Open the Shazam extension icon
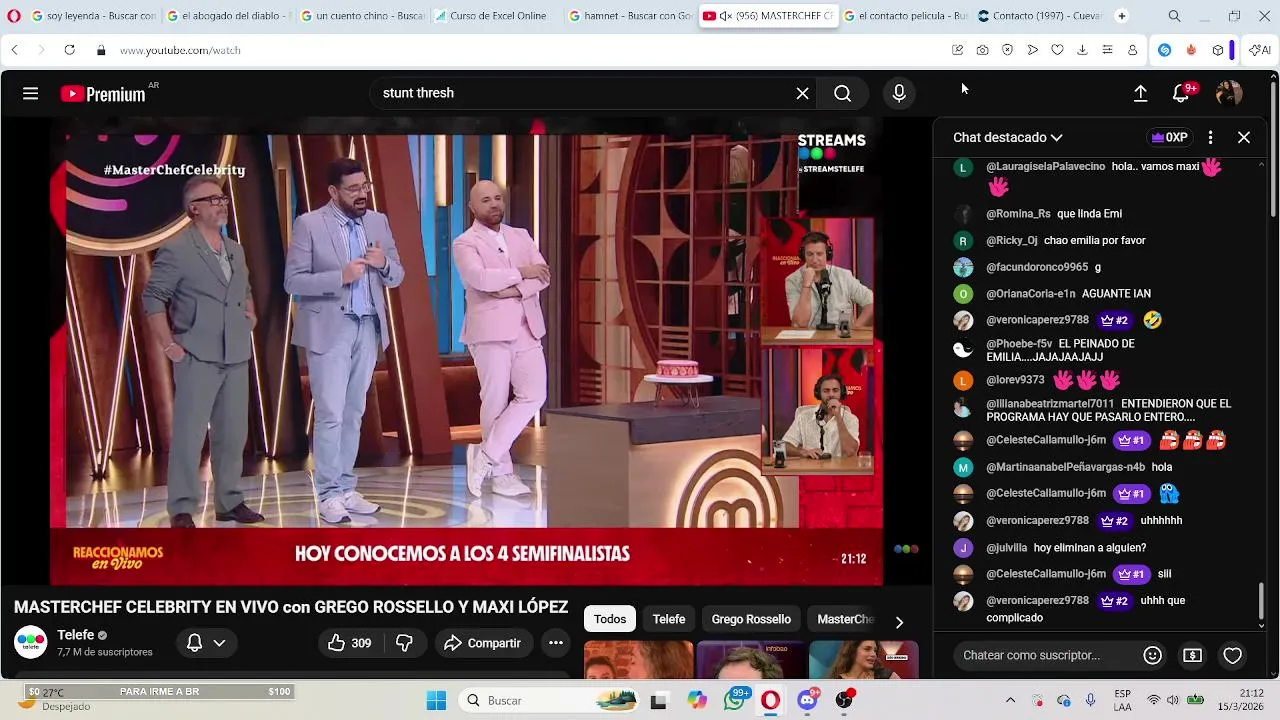The width and height of the screenshot is (1280, 720). click(1164, 50)
